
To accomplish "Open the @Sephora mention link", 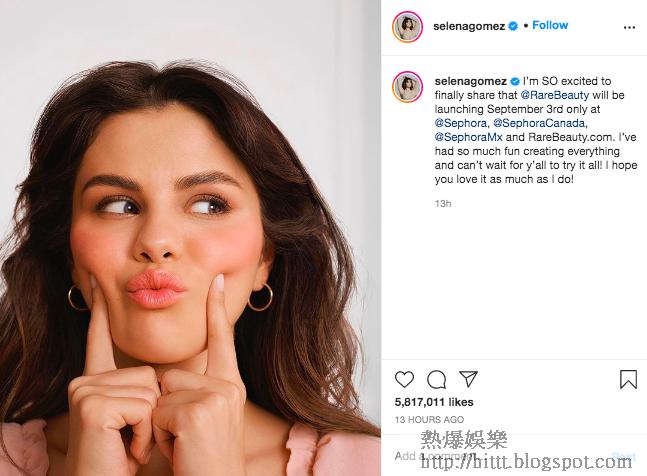I will point(460,123).
